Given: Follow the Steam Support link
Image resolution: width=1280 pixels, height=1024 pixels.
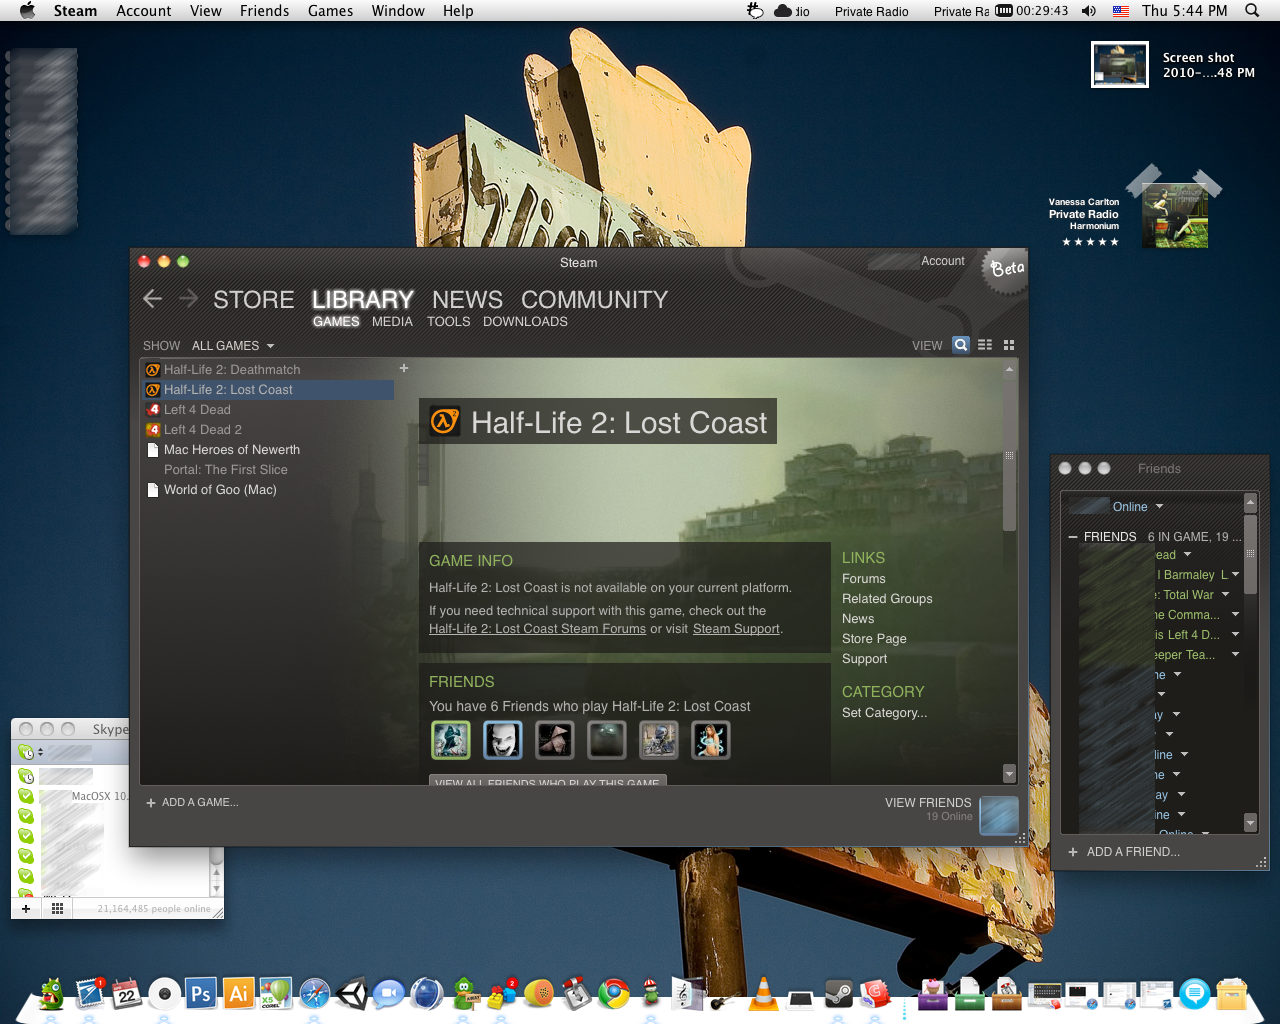Looking at the screenshot, I should (736, 629).
